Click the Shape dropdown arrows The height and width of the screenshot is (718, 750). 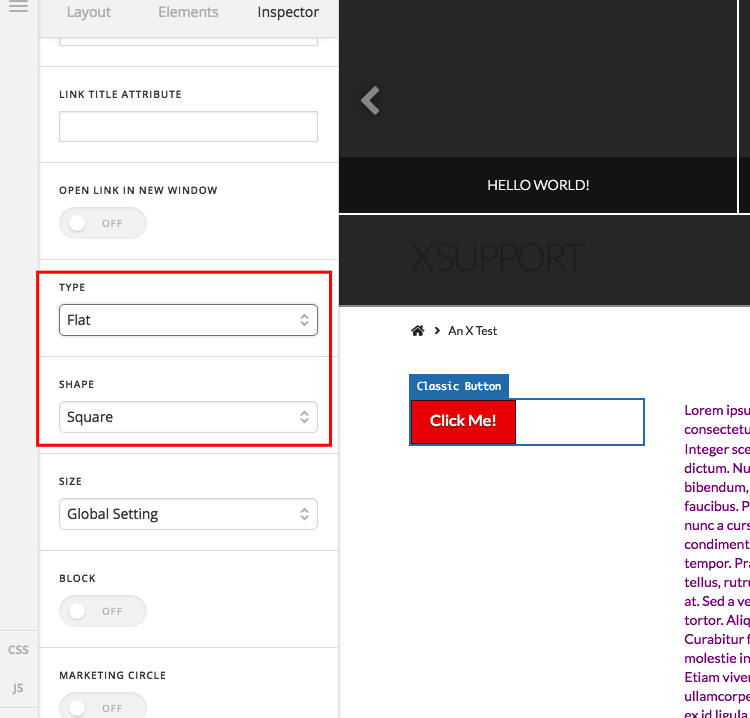click(x=304, y=417)
